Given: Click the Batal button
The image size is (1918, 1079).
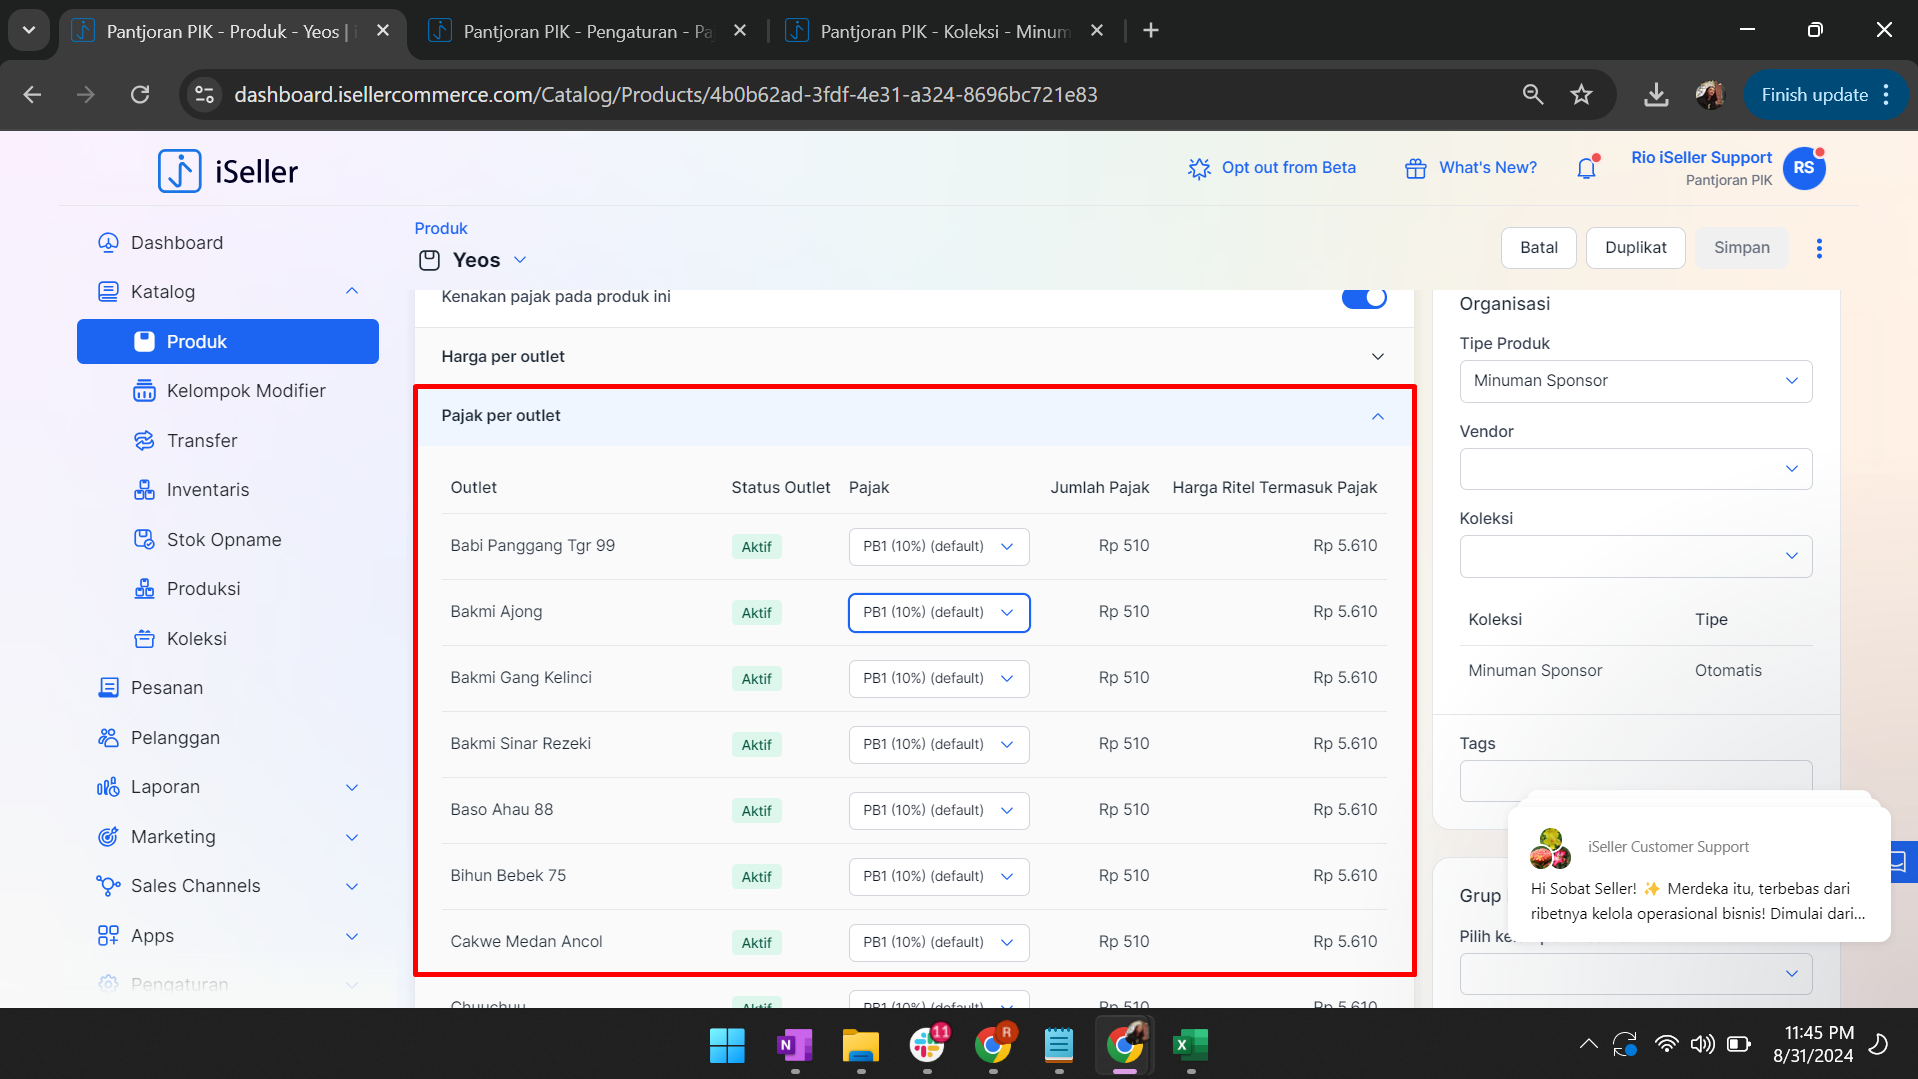Looking at the screenshot, I should tap(1538, 248).
